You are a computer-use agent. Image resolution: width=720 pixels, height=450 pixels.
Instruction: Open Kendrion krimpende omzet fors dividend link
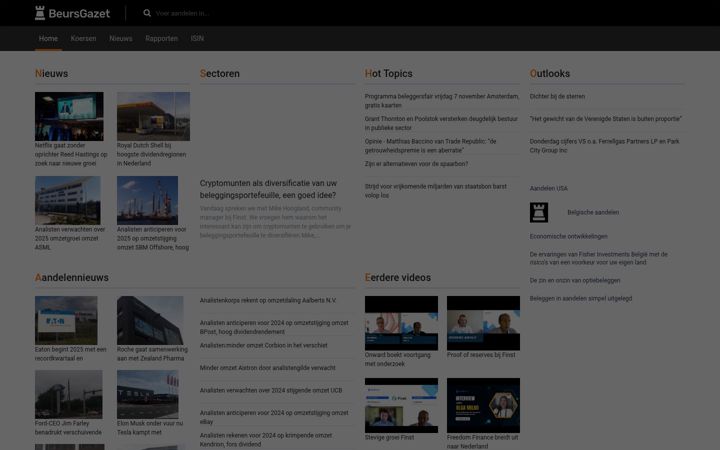point(266,439)
